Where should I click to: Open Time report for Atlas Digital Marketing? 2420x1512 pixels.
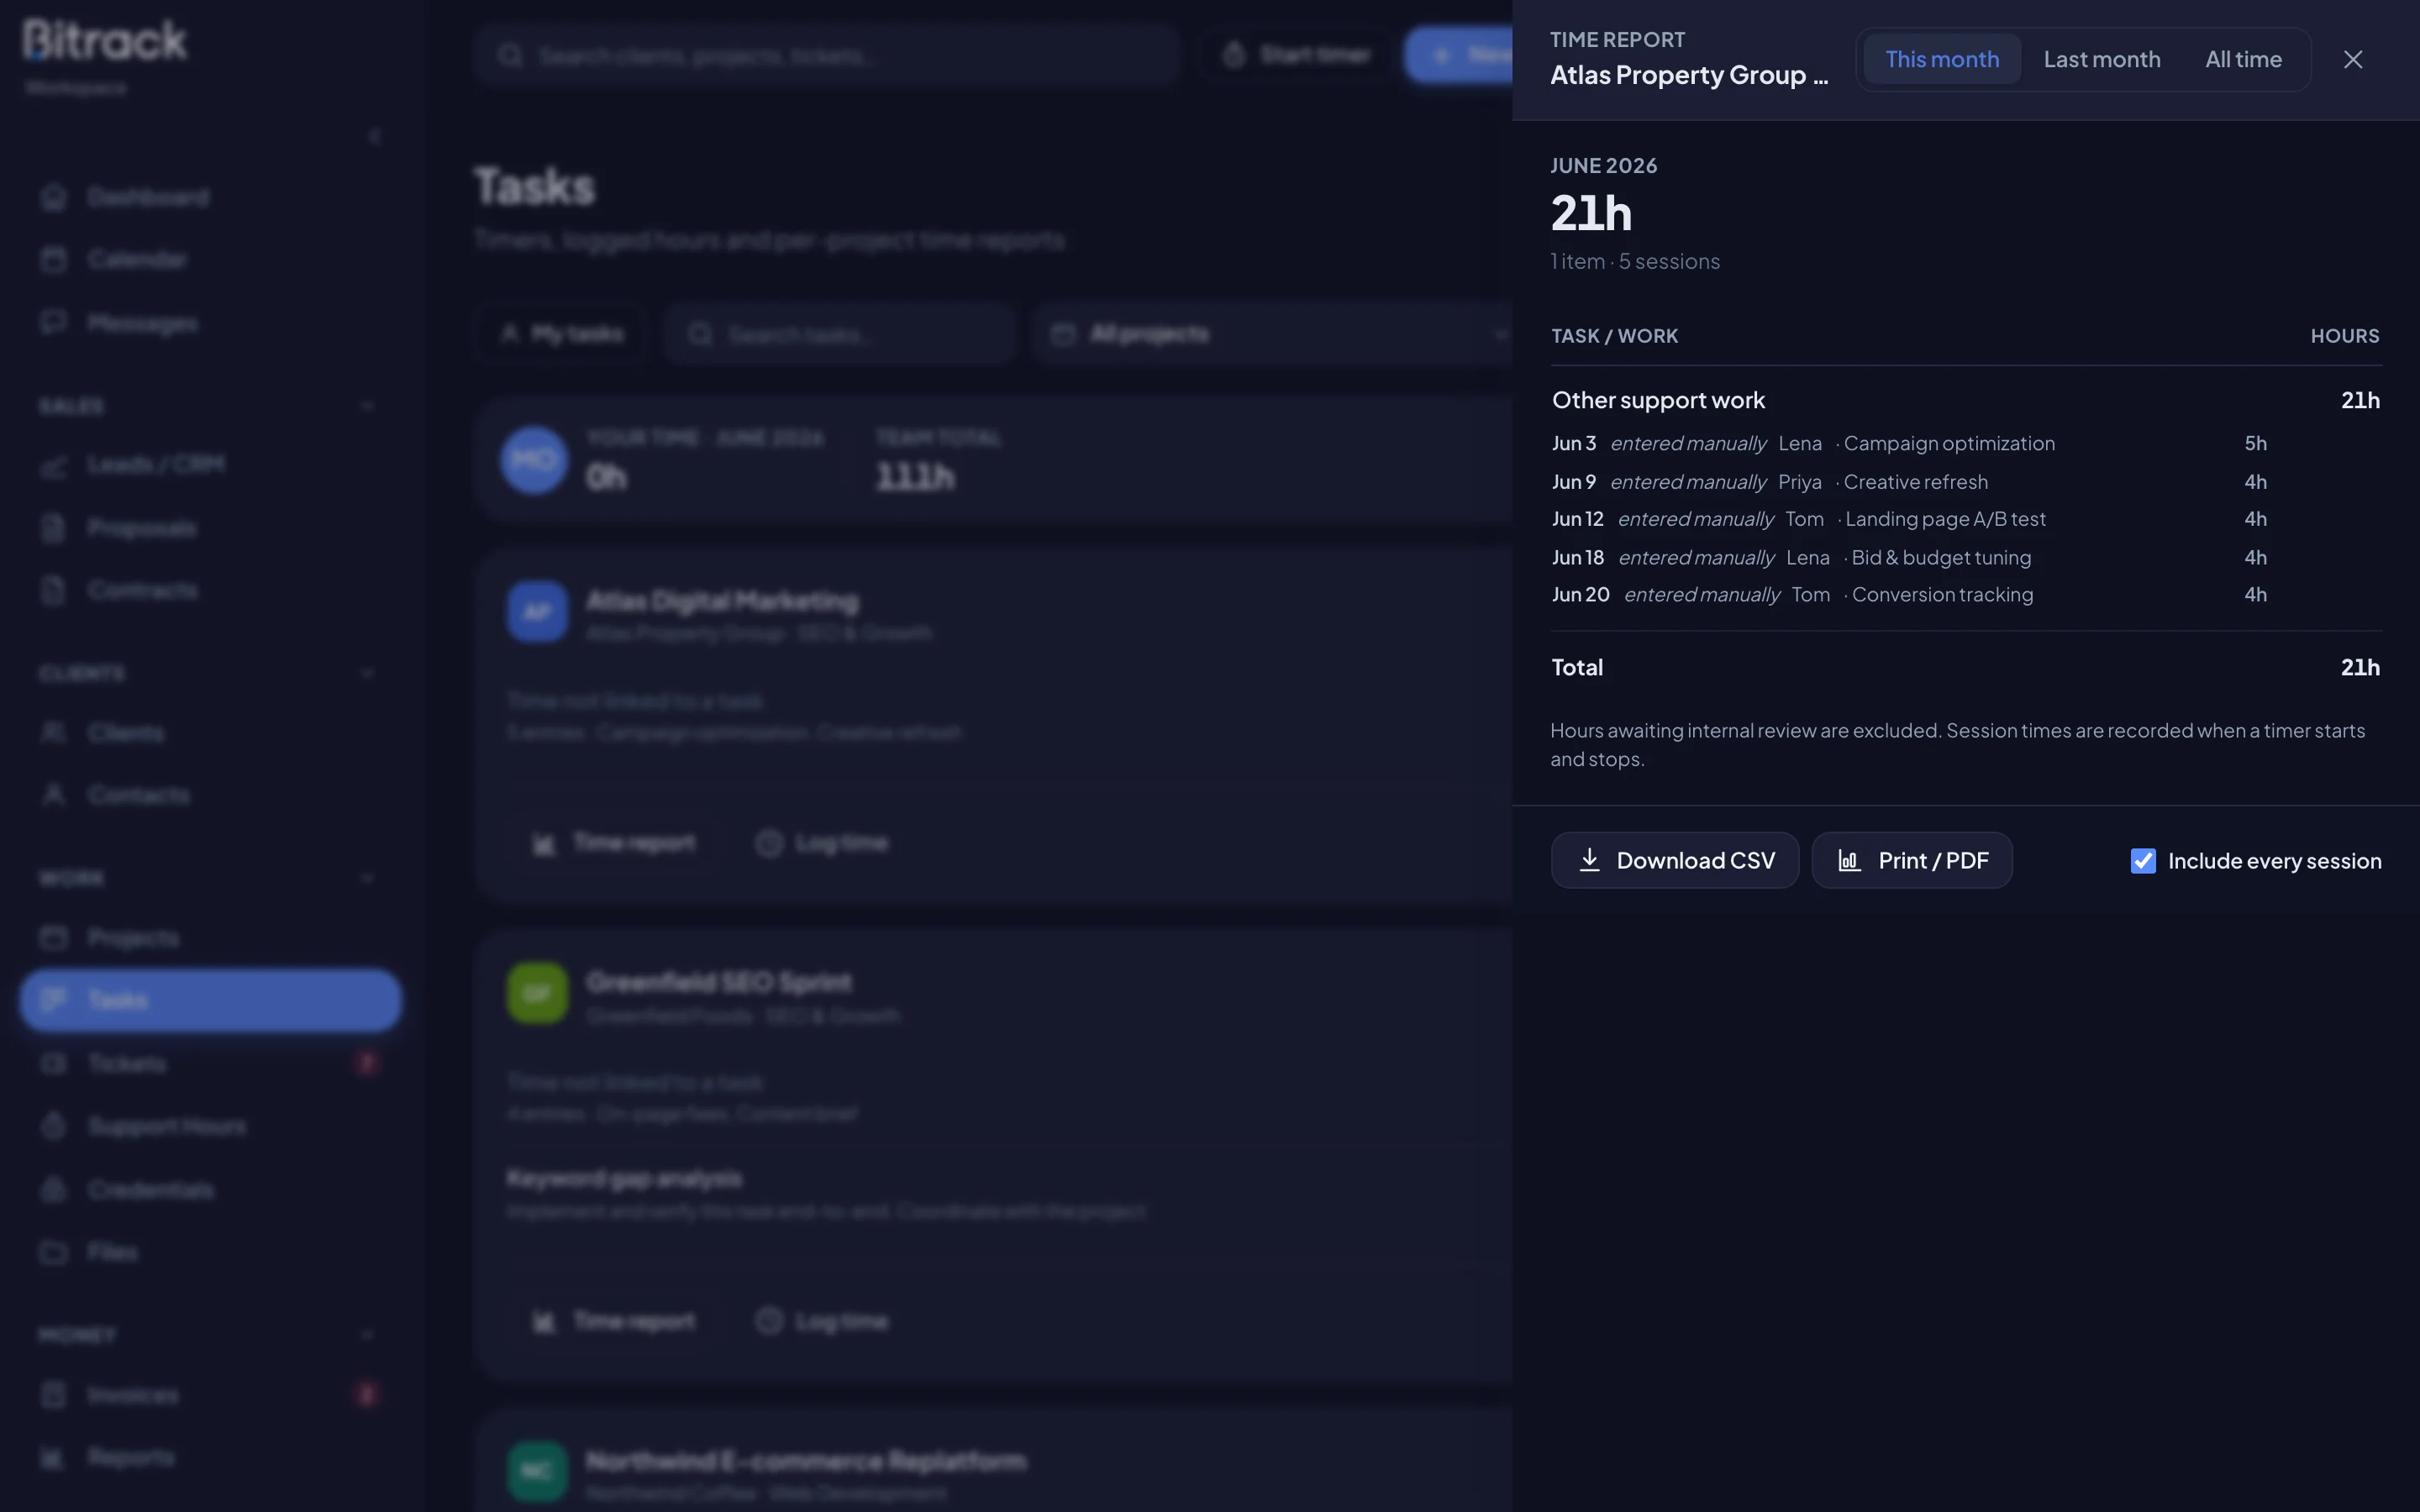[x=613, y=843]
